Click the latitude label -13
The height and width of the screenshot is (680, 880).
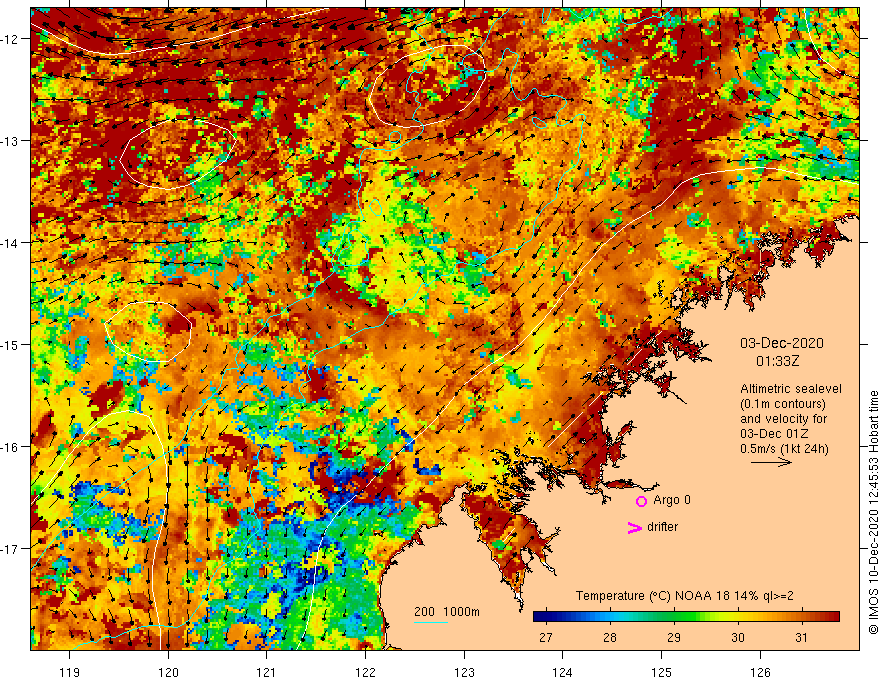click(x=11, y=141)
